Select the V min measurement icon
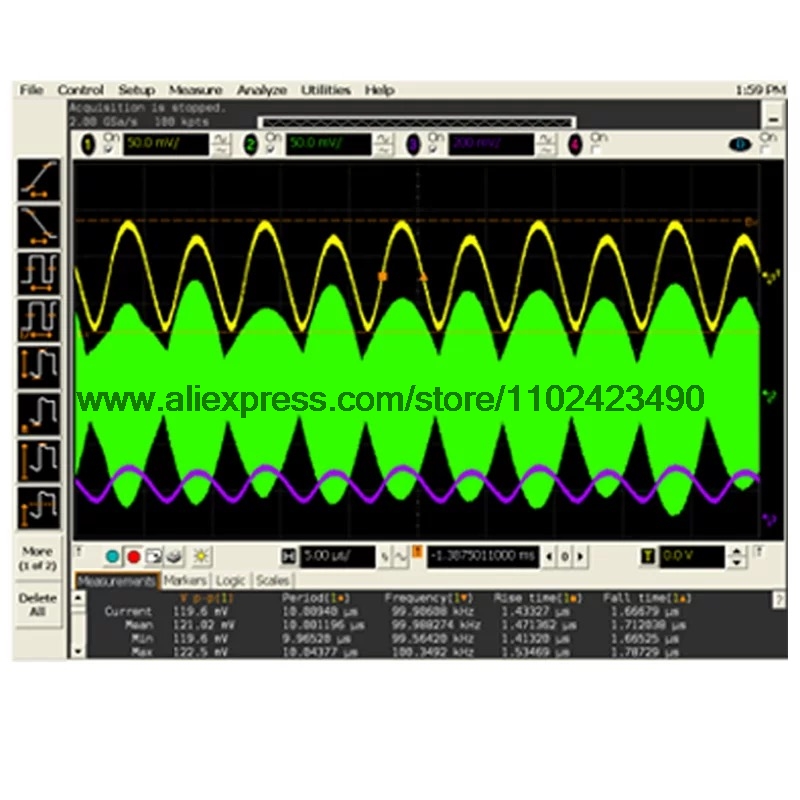The height and width of the screenshot is (800, 800). click(x=38, y=414)
